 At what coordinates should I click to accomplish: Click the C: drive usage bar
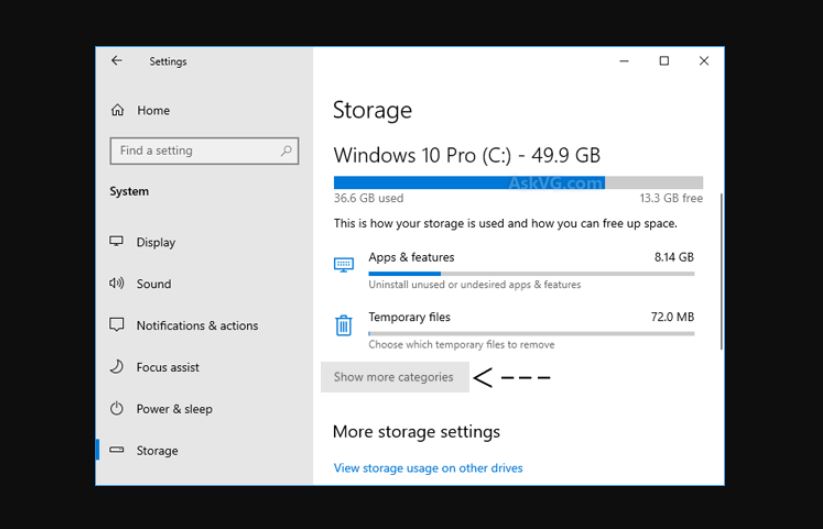tap(518, 183)
